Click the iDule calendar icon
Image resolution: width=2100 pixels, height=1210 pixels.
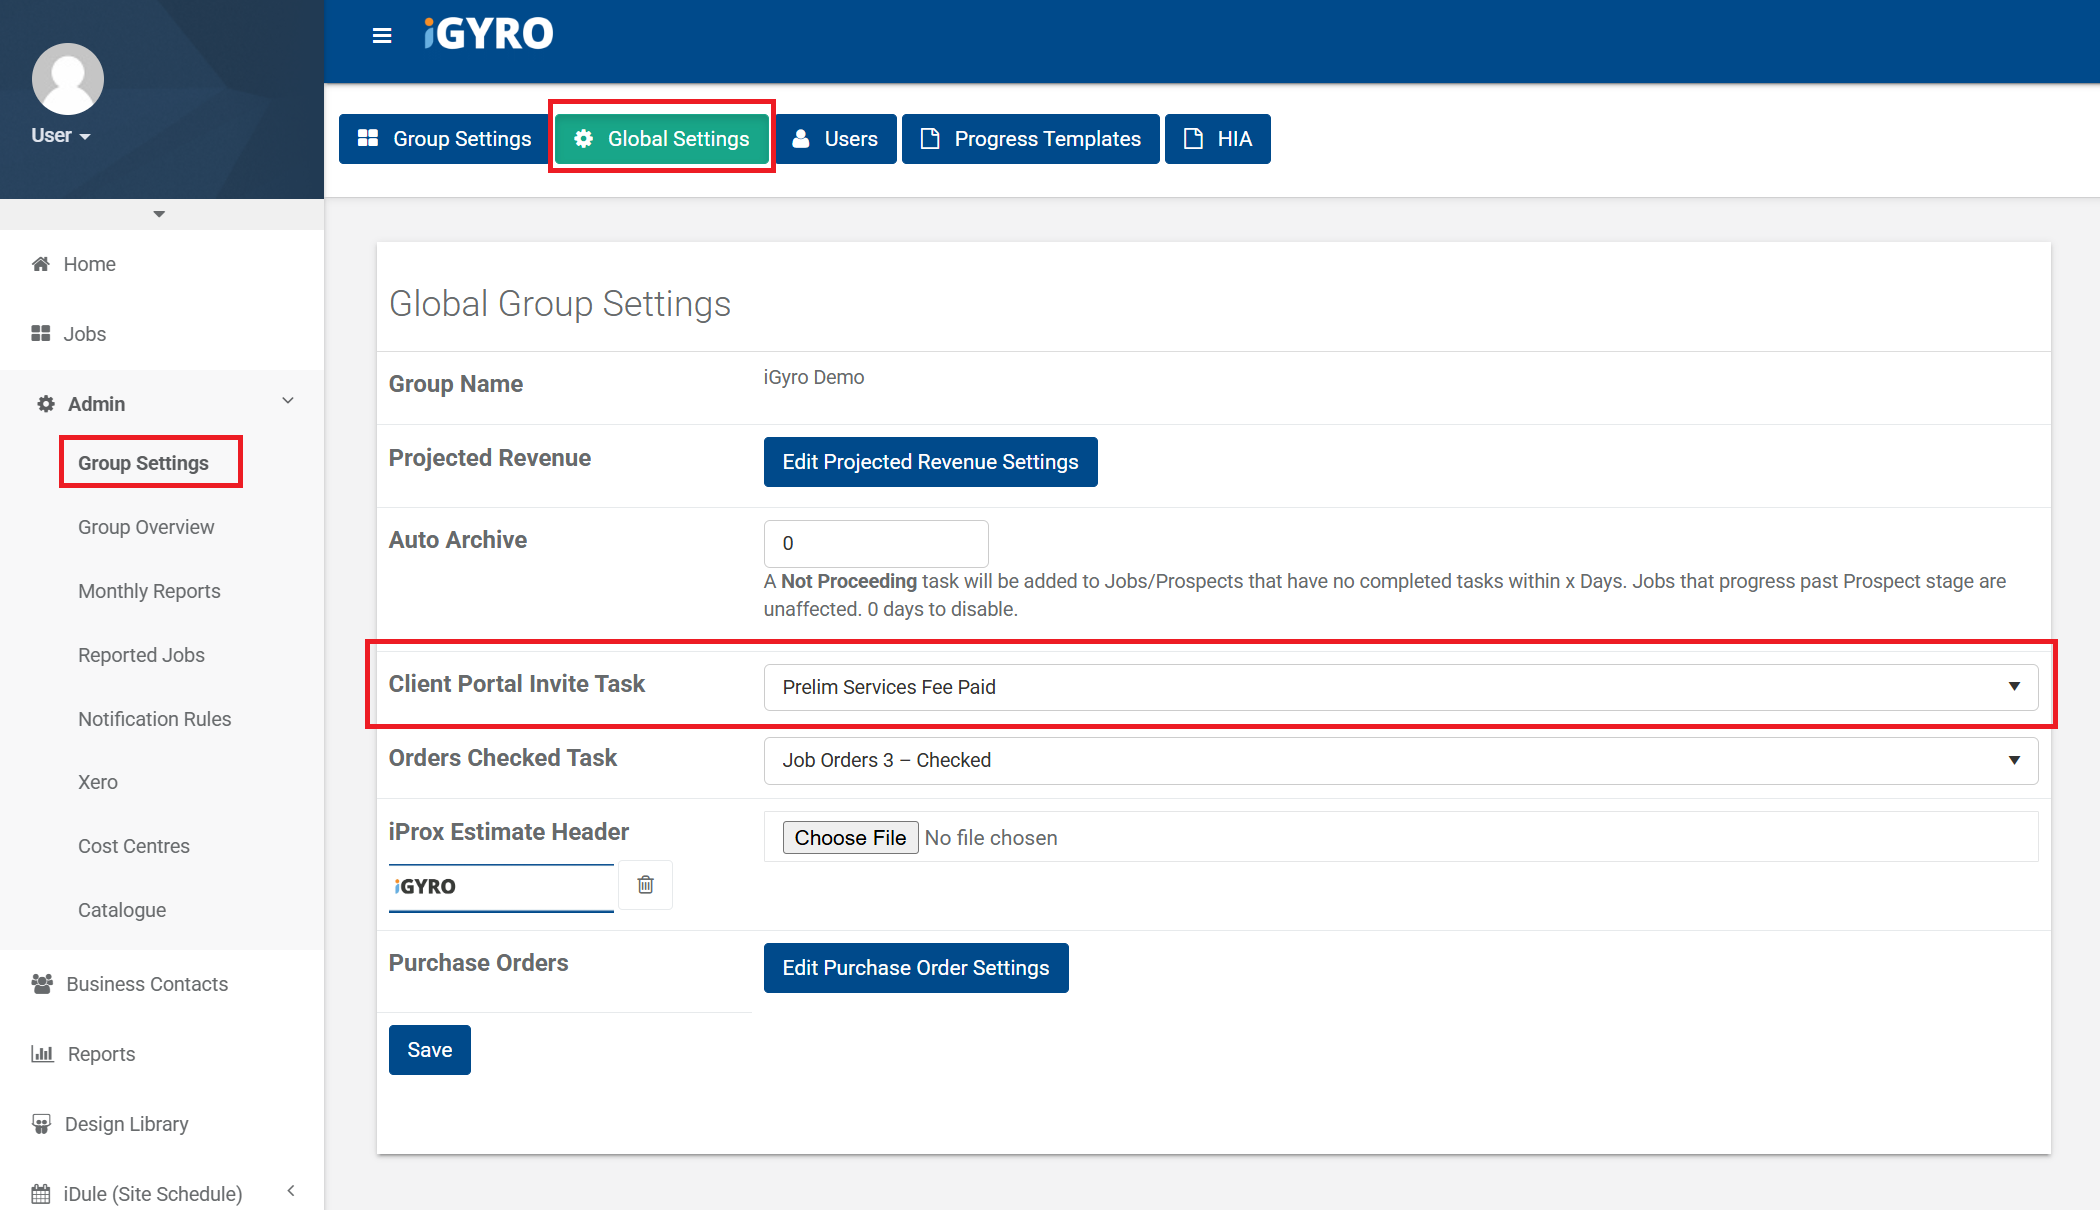pos(41,1194)
